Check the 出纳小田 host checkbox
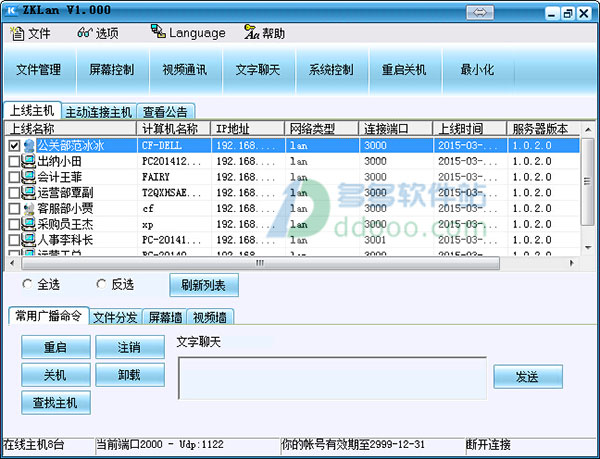This screenshot has height=459, width=600. click(x=14, y=161)
